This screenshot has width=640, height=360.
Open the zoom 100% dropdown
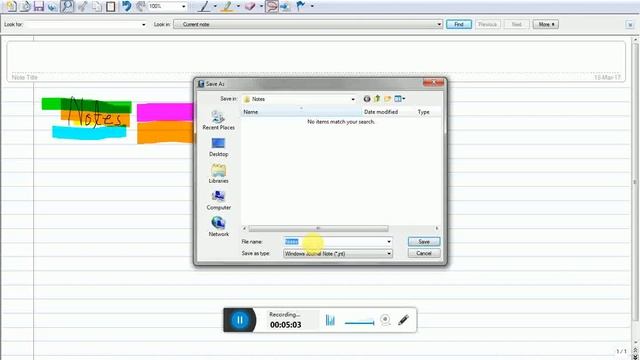point(183,7)
